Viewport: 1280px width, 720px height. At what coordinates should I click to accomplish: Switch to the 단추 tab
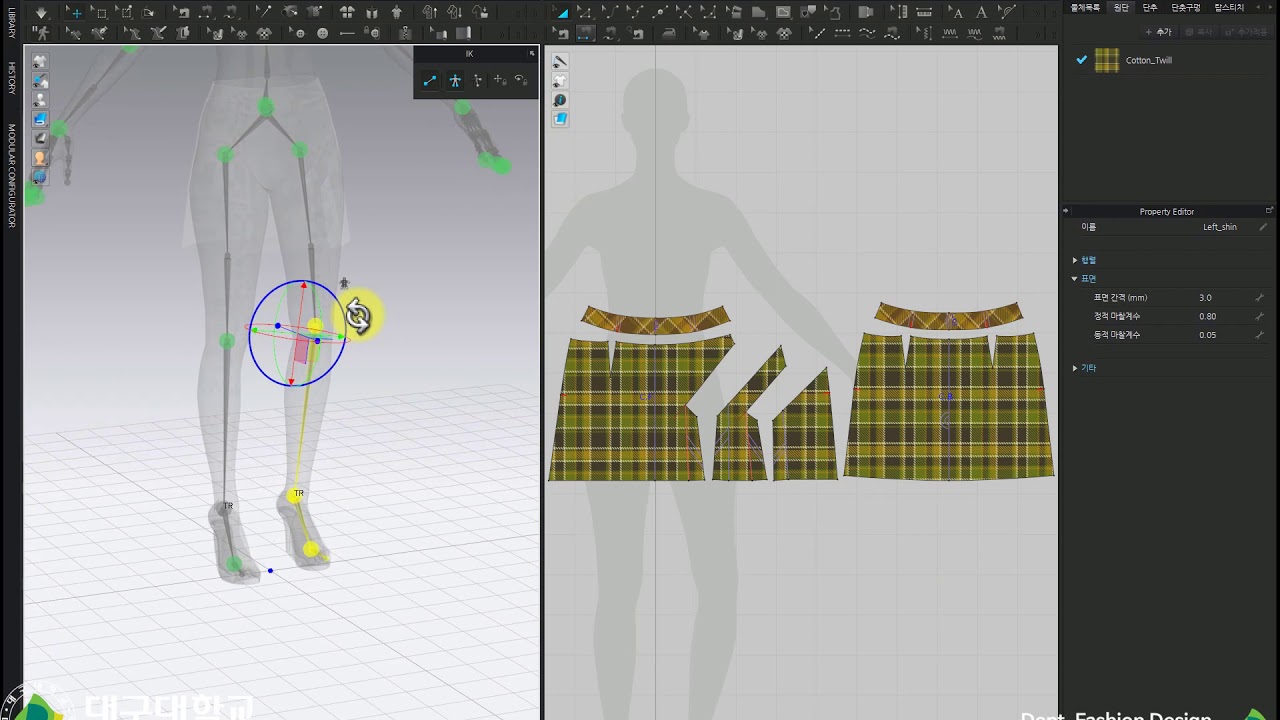[1150, 7]
